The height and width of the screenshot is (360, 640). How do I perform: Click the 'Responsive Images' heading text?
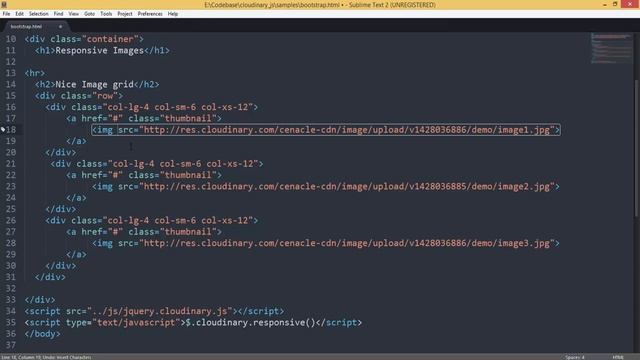[x=100, y=51]
